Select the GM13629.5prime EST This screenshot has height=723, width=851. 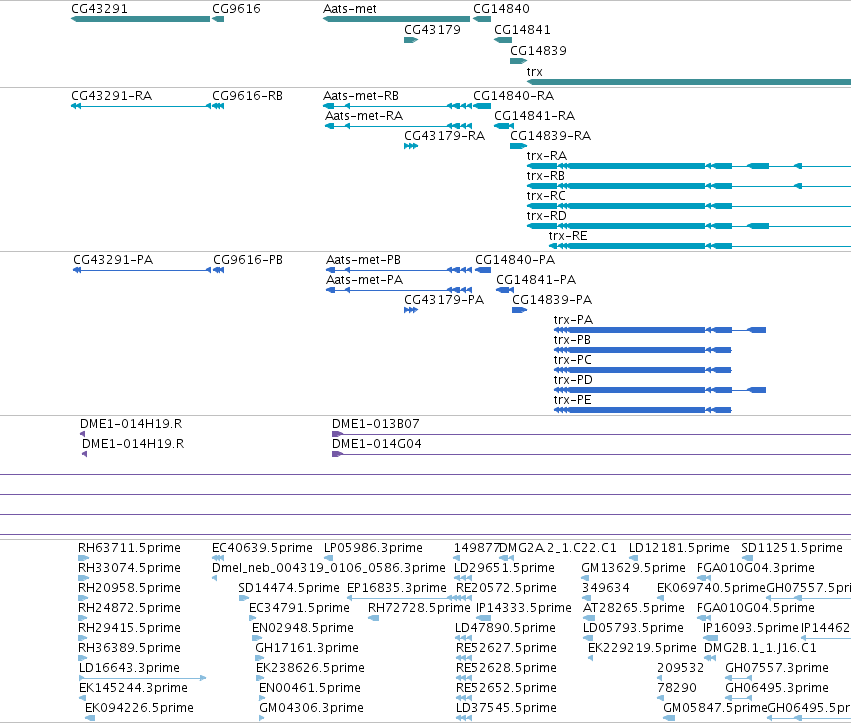(x=586, y=578)
